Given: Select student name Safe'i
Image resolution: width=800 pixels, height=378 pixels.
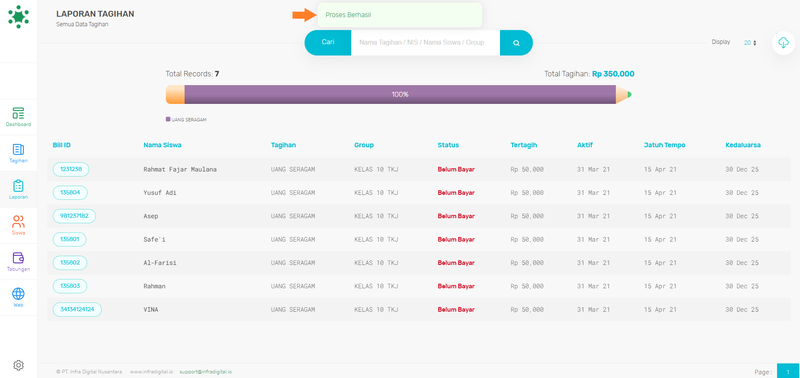Looking at the screenshot, I should [x=155, y=239].
